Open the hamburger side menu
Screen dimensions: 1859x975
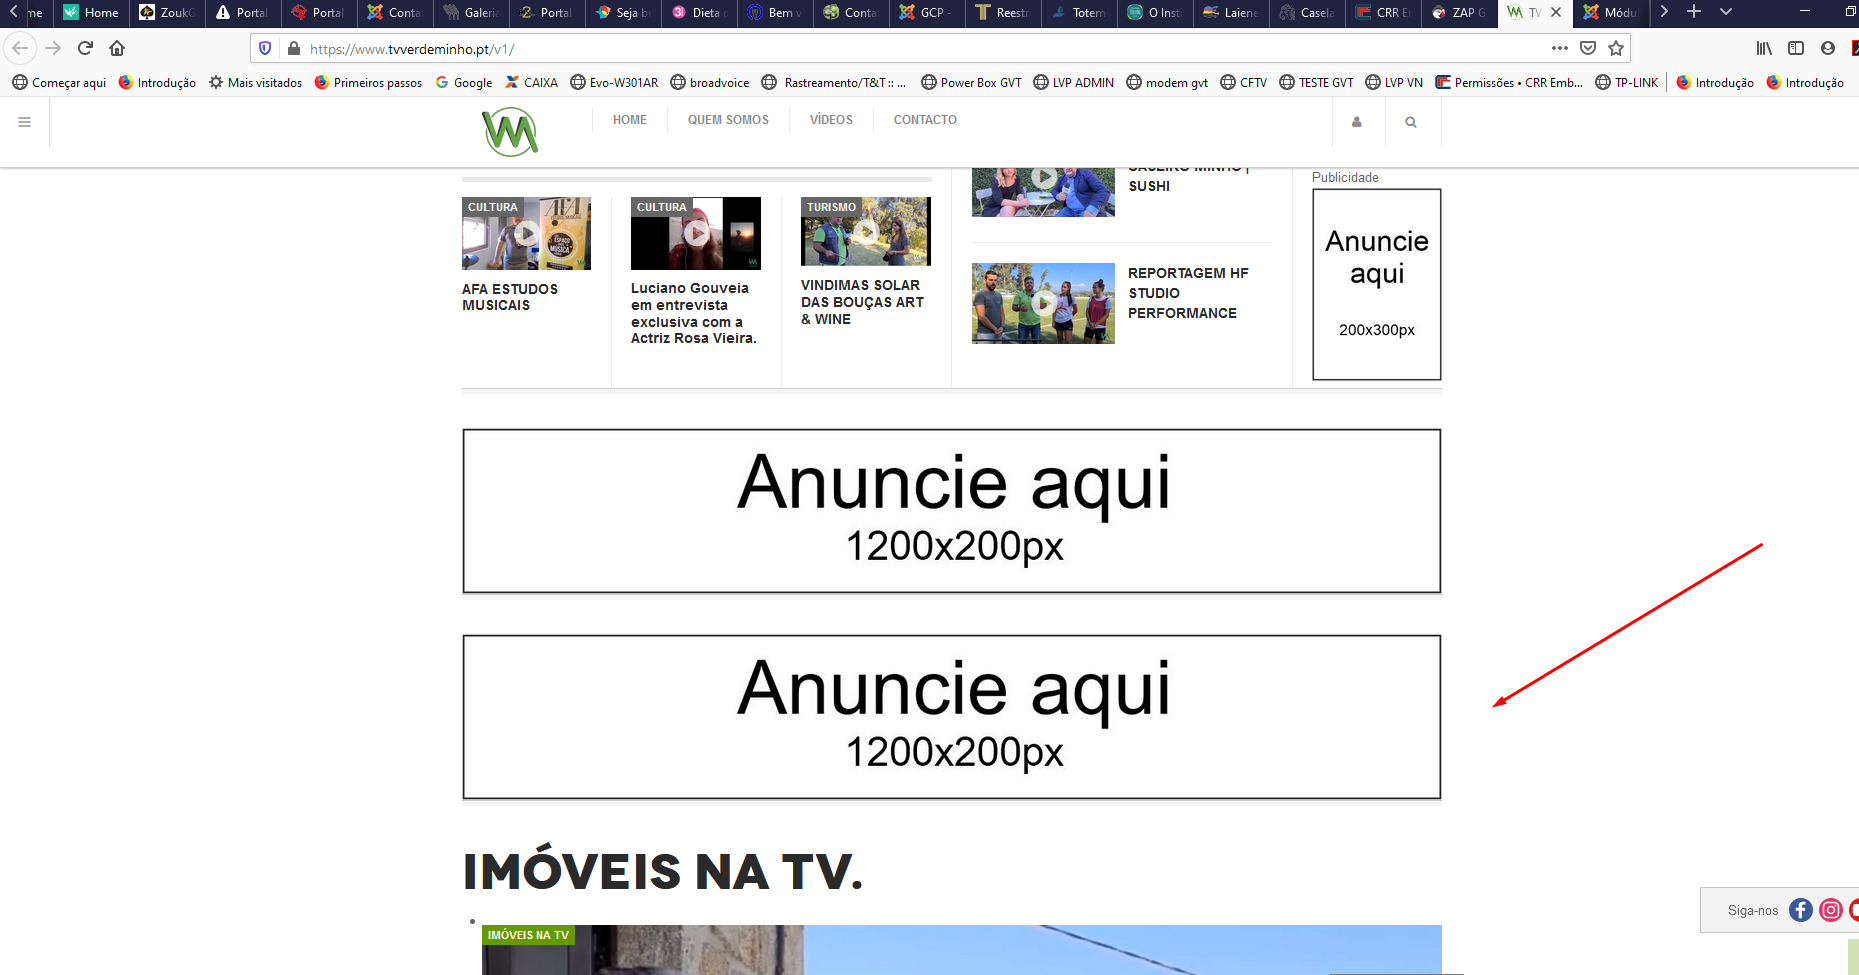[25, 122]
